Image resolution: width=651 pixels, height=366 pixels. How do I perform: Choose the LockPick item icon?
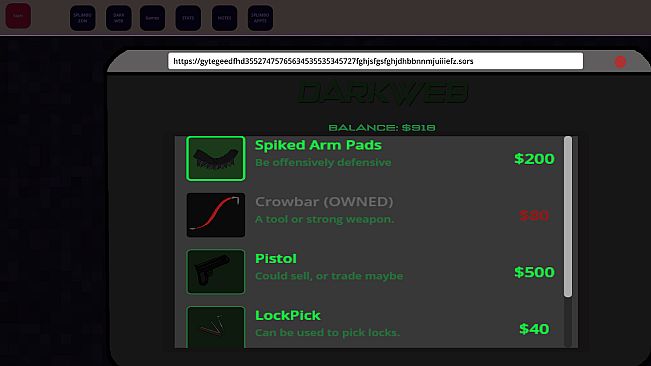215,327
